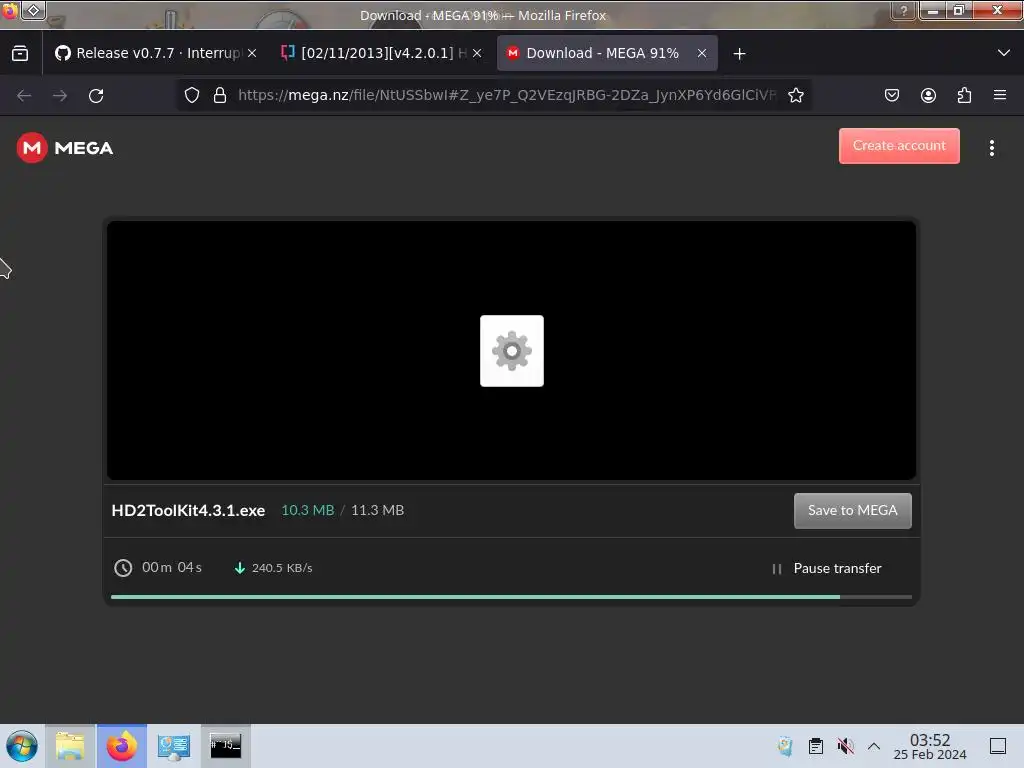Open the clock showing 03:52

click(x=930, y=746)
